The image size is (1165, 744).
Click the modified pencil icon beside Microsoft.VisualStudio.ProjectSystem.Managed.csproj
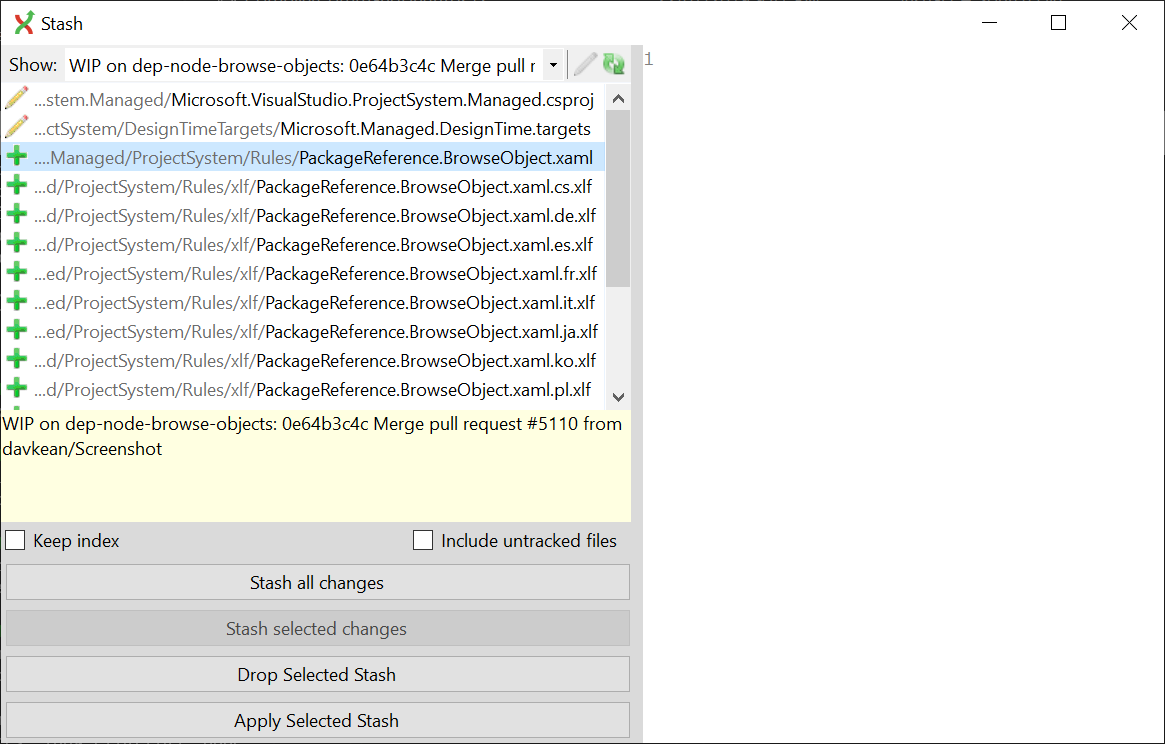pos(16,98)
